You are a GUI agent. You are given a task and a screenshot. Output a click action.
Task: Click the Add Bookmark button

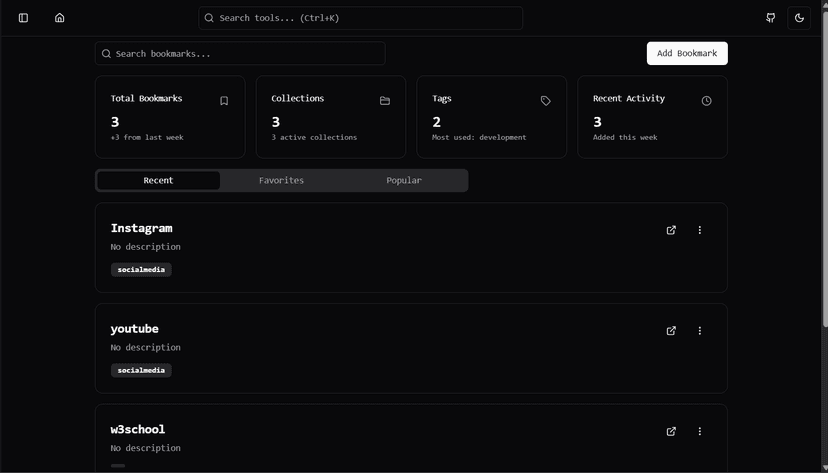687,53
